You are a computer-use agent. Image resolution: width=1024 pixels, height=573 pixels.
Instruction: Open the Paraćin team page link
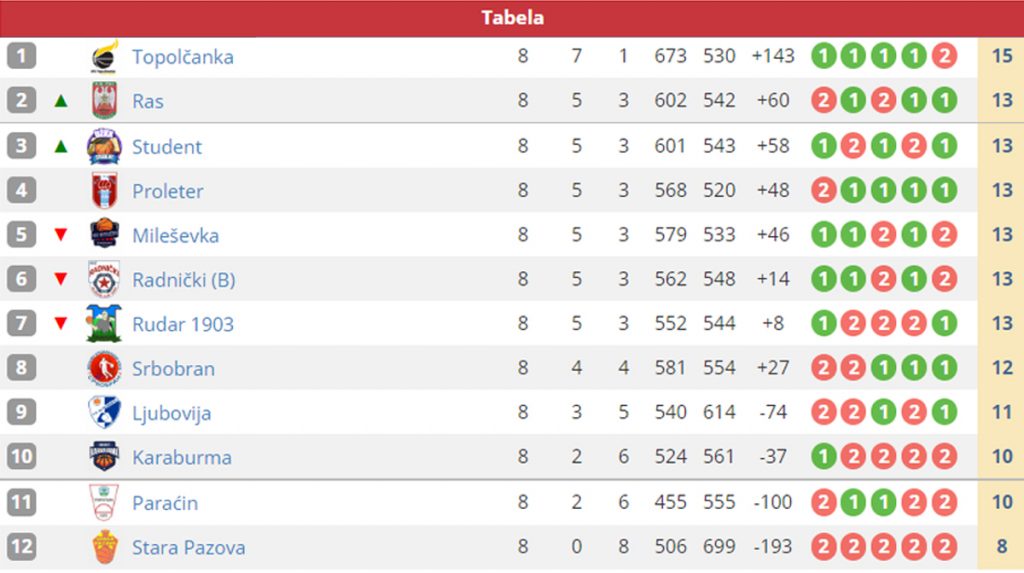click(x=164, y=503)
